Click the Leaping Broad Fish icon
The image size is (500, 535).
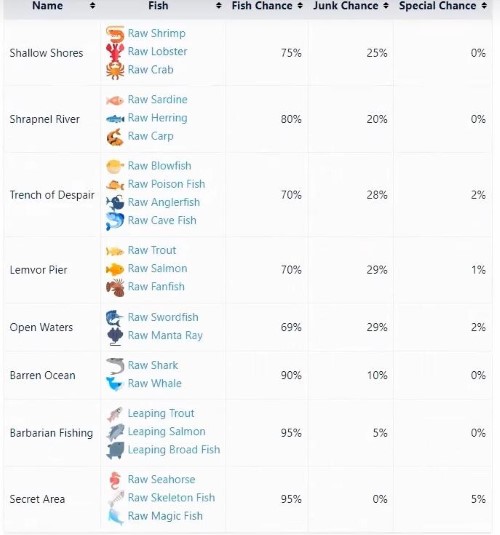click(x=115, y=450)
